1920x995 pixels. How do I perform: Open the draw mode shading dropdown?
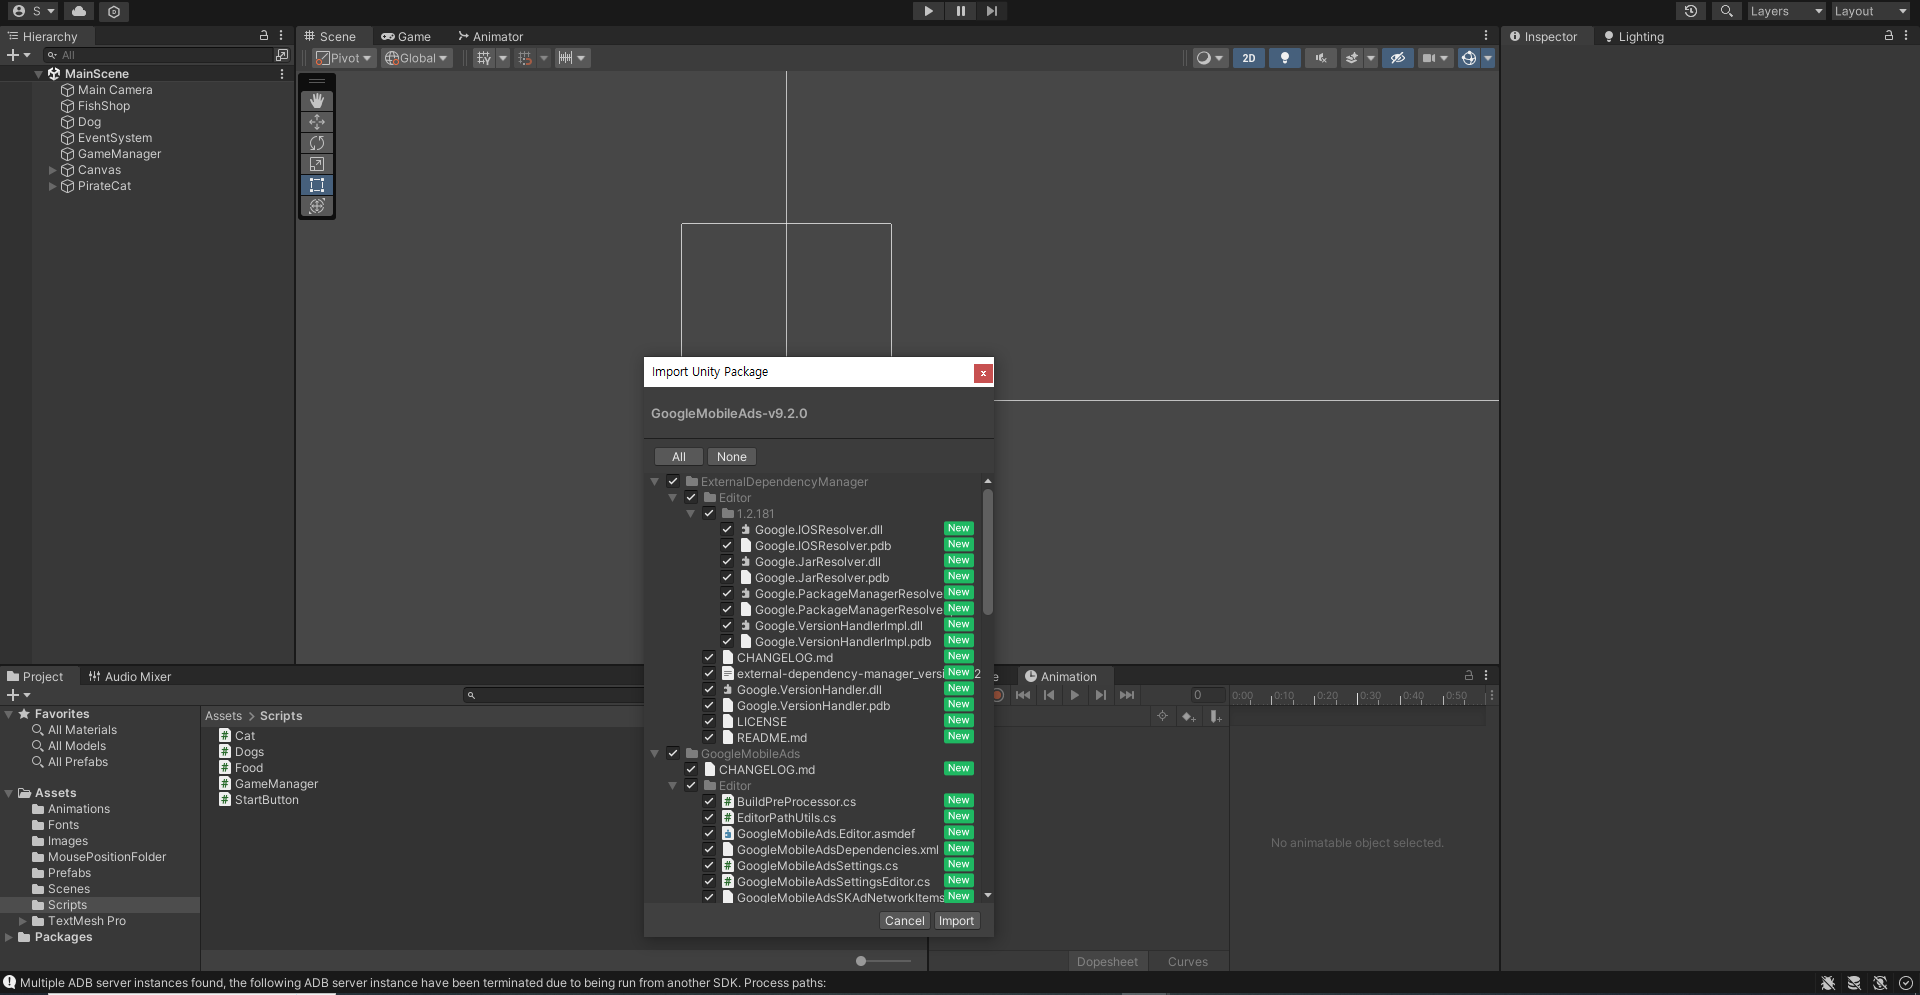[x=1210, y=58]
